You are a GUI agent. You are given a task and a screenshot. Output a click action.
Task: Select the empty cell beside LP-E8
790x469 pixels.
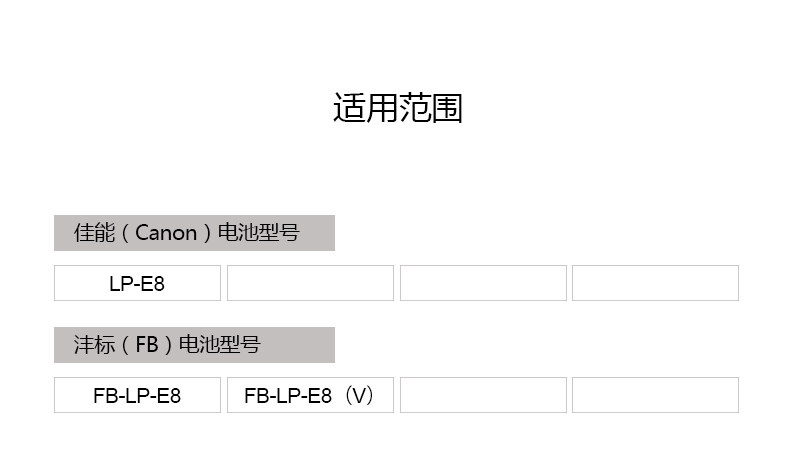(310, 283)
